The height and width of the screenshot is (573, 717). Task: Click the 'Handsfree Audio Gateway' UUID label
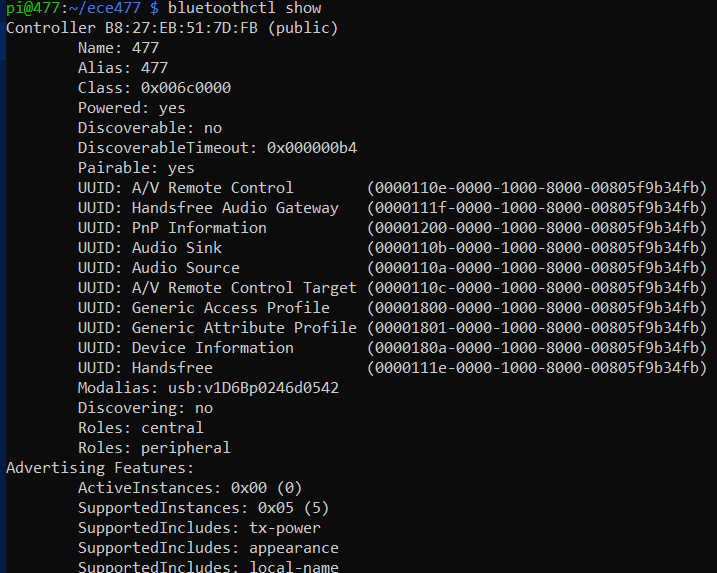(x=235, y=208)
